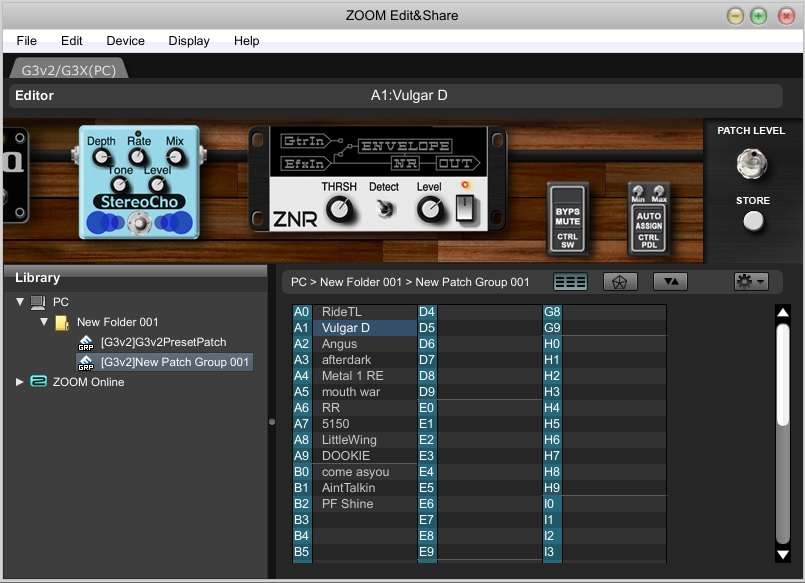
Task: Click the patch list scrollbar thumb
Action: point(782,375)
